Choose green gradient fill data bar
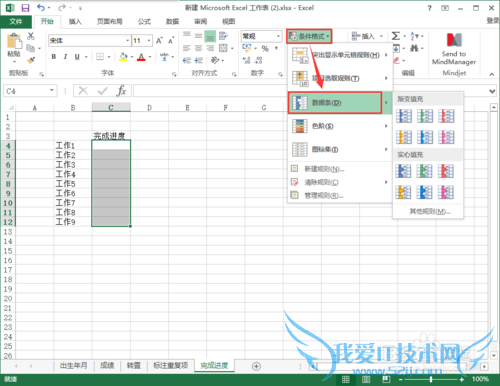This screenshot has height=386, width=500. [x=425, y=116]
